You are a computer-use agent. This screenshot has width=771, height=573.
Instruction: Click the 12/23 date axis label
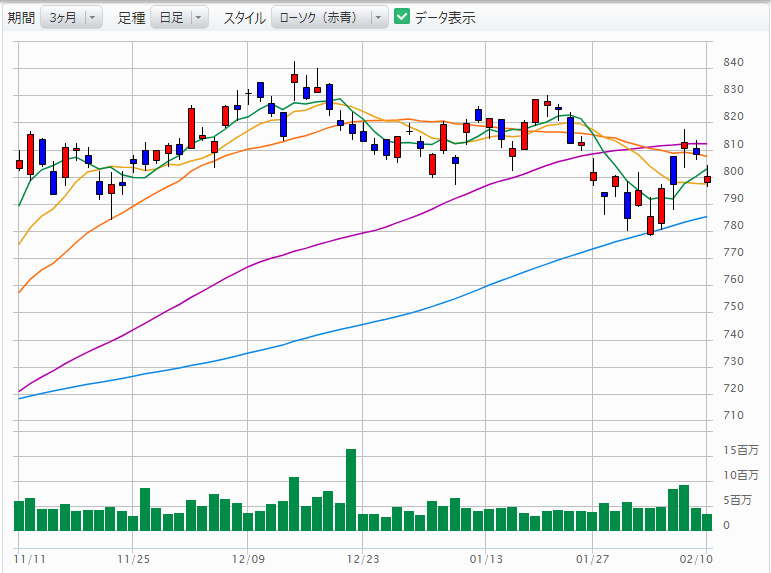click(363, 559)
